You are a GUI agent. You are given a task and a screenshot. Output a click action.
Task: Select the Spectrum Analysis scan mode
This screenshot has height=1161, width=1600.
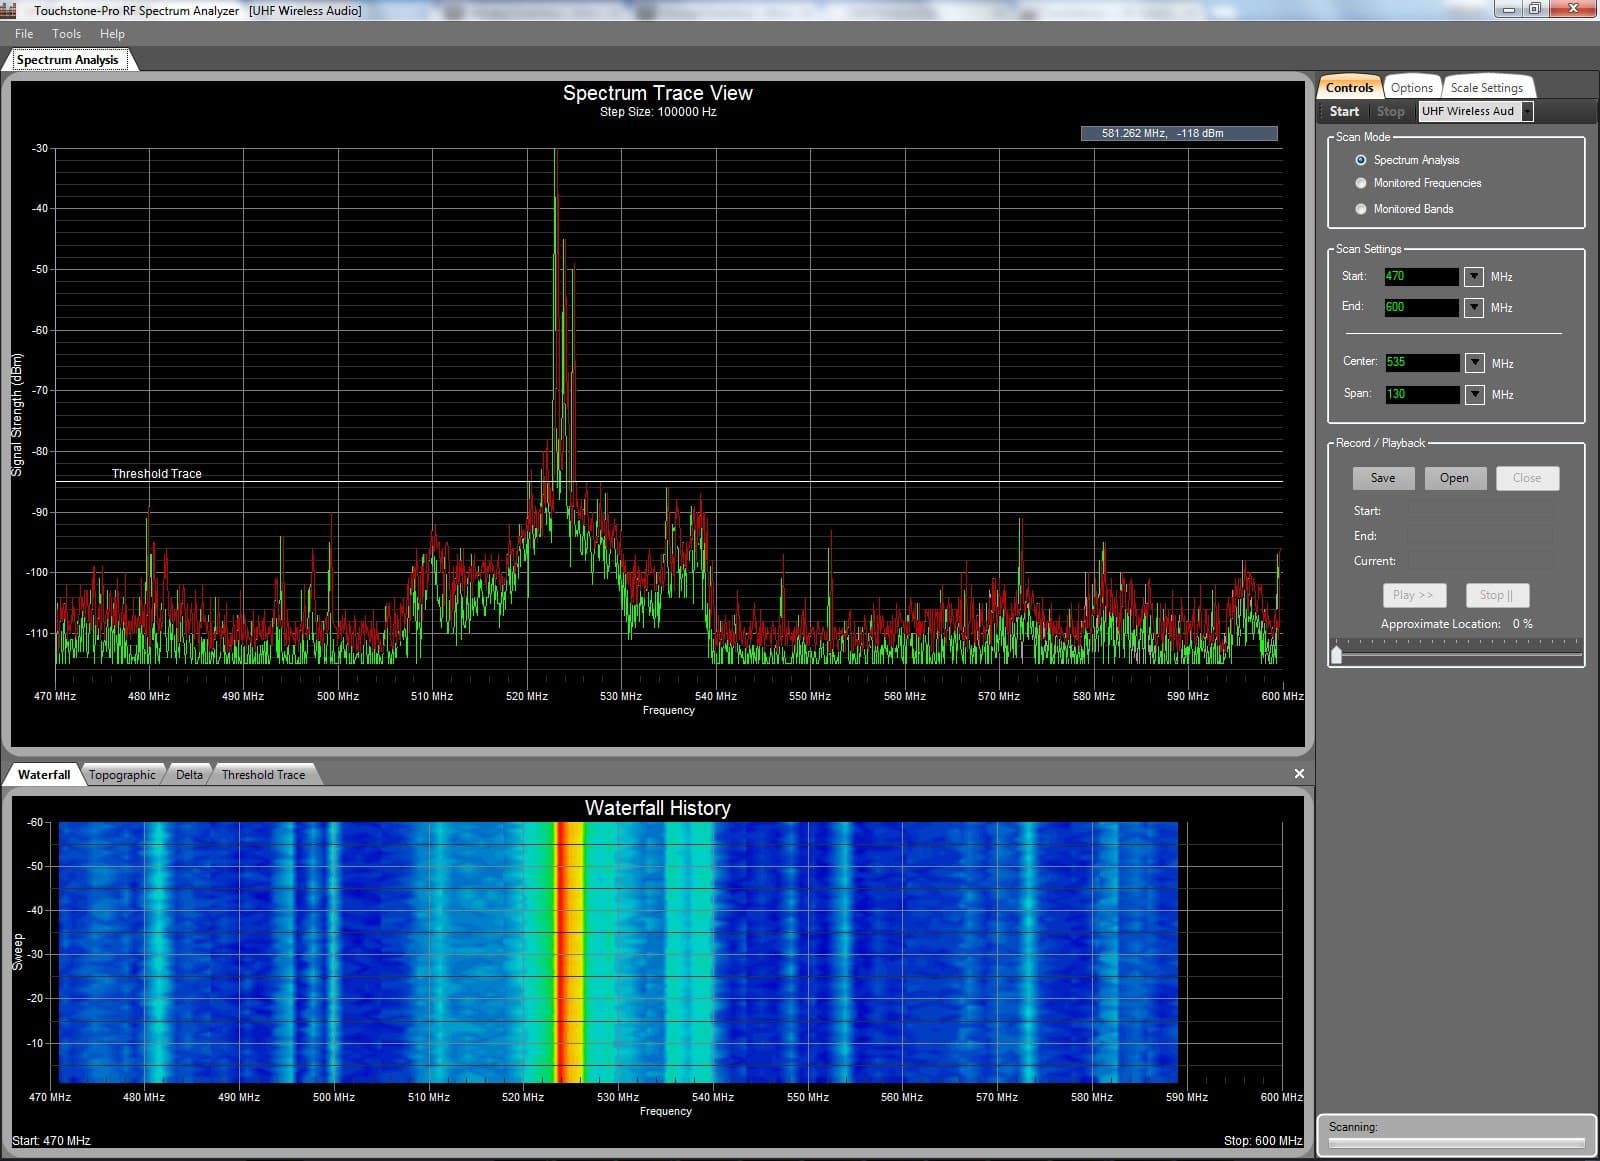(1361, 160)
